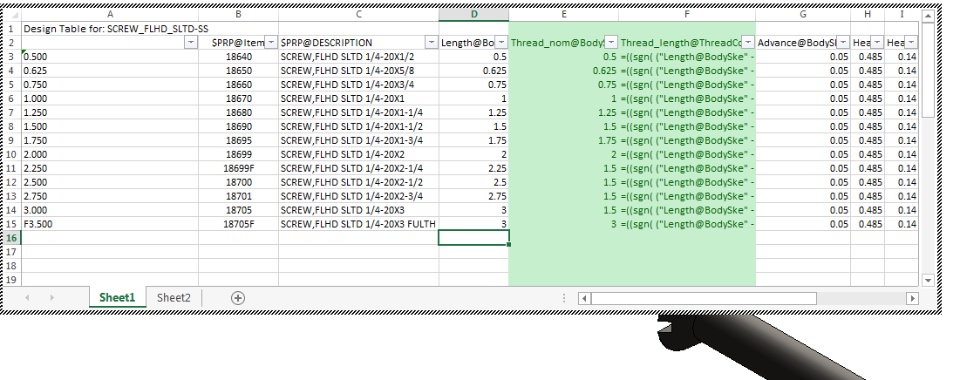The height and width of the screenshot is (380, 960).
Task: Open Thread_nom@Body column filter dropdown
Action: click(611, 42)
